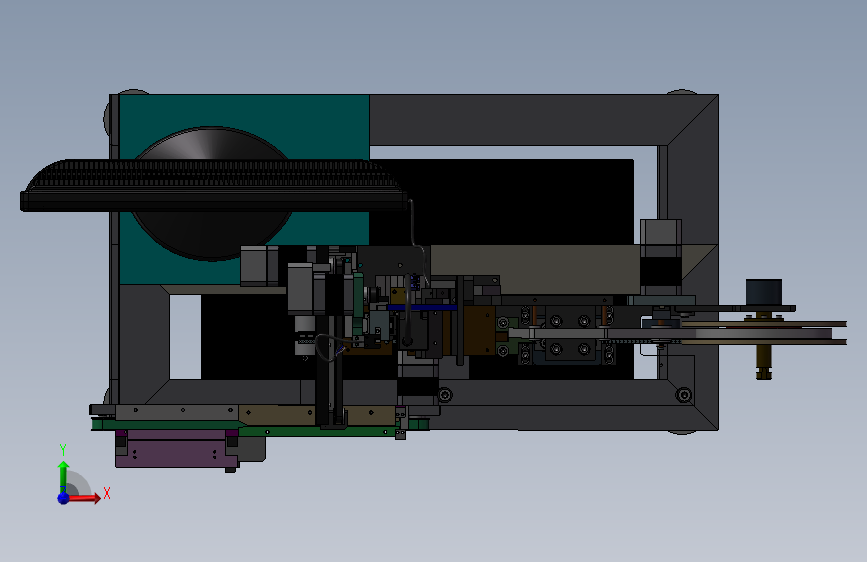
Task: Select the blue Z axis origin ball
Action: 64,498
